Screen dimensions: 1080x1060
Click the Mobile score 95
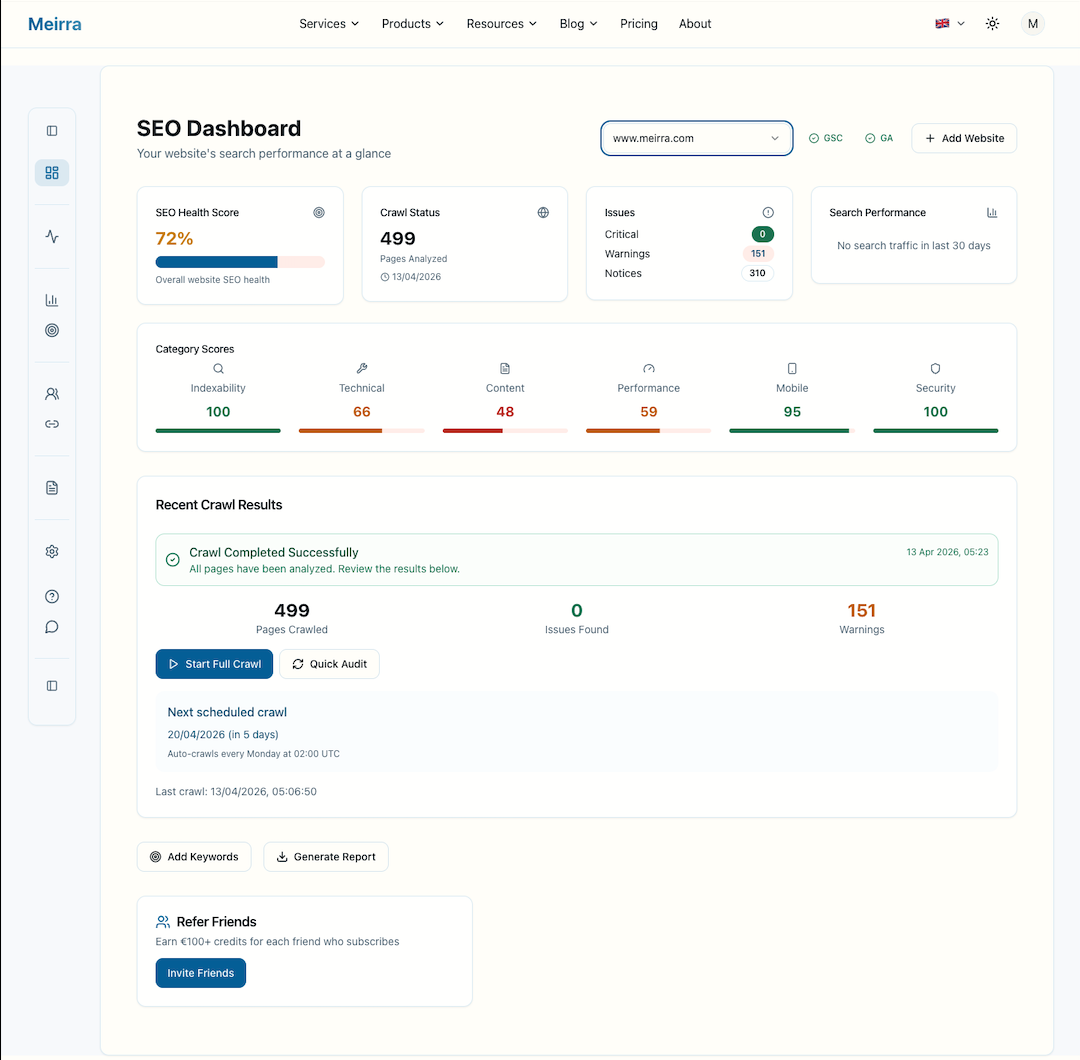pos(792,412)
